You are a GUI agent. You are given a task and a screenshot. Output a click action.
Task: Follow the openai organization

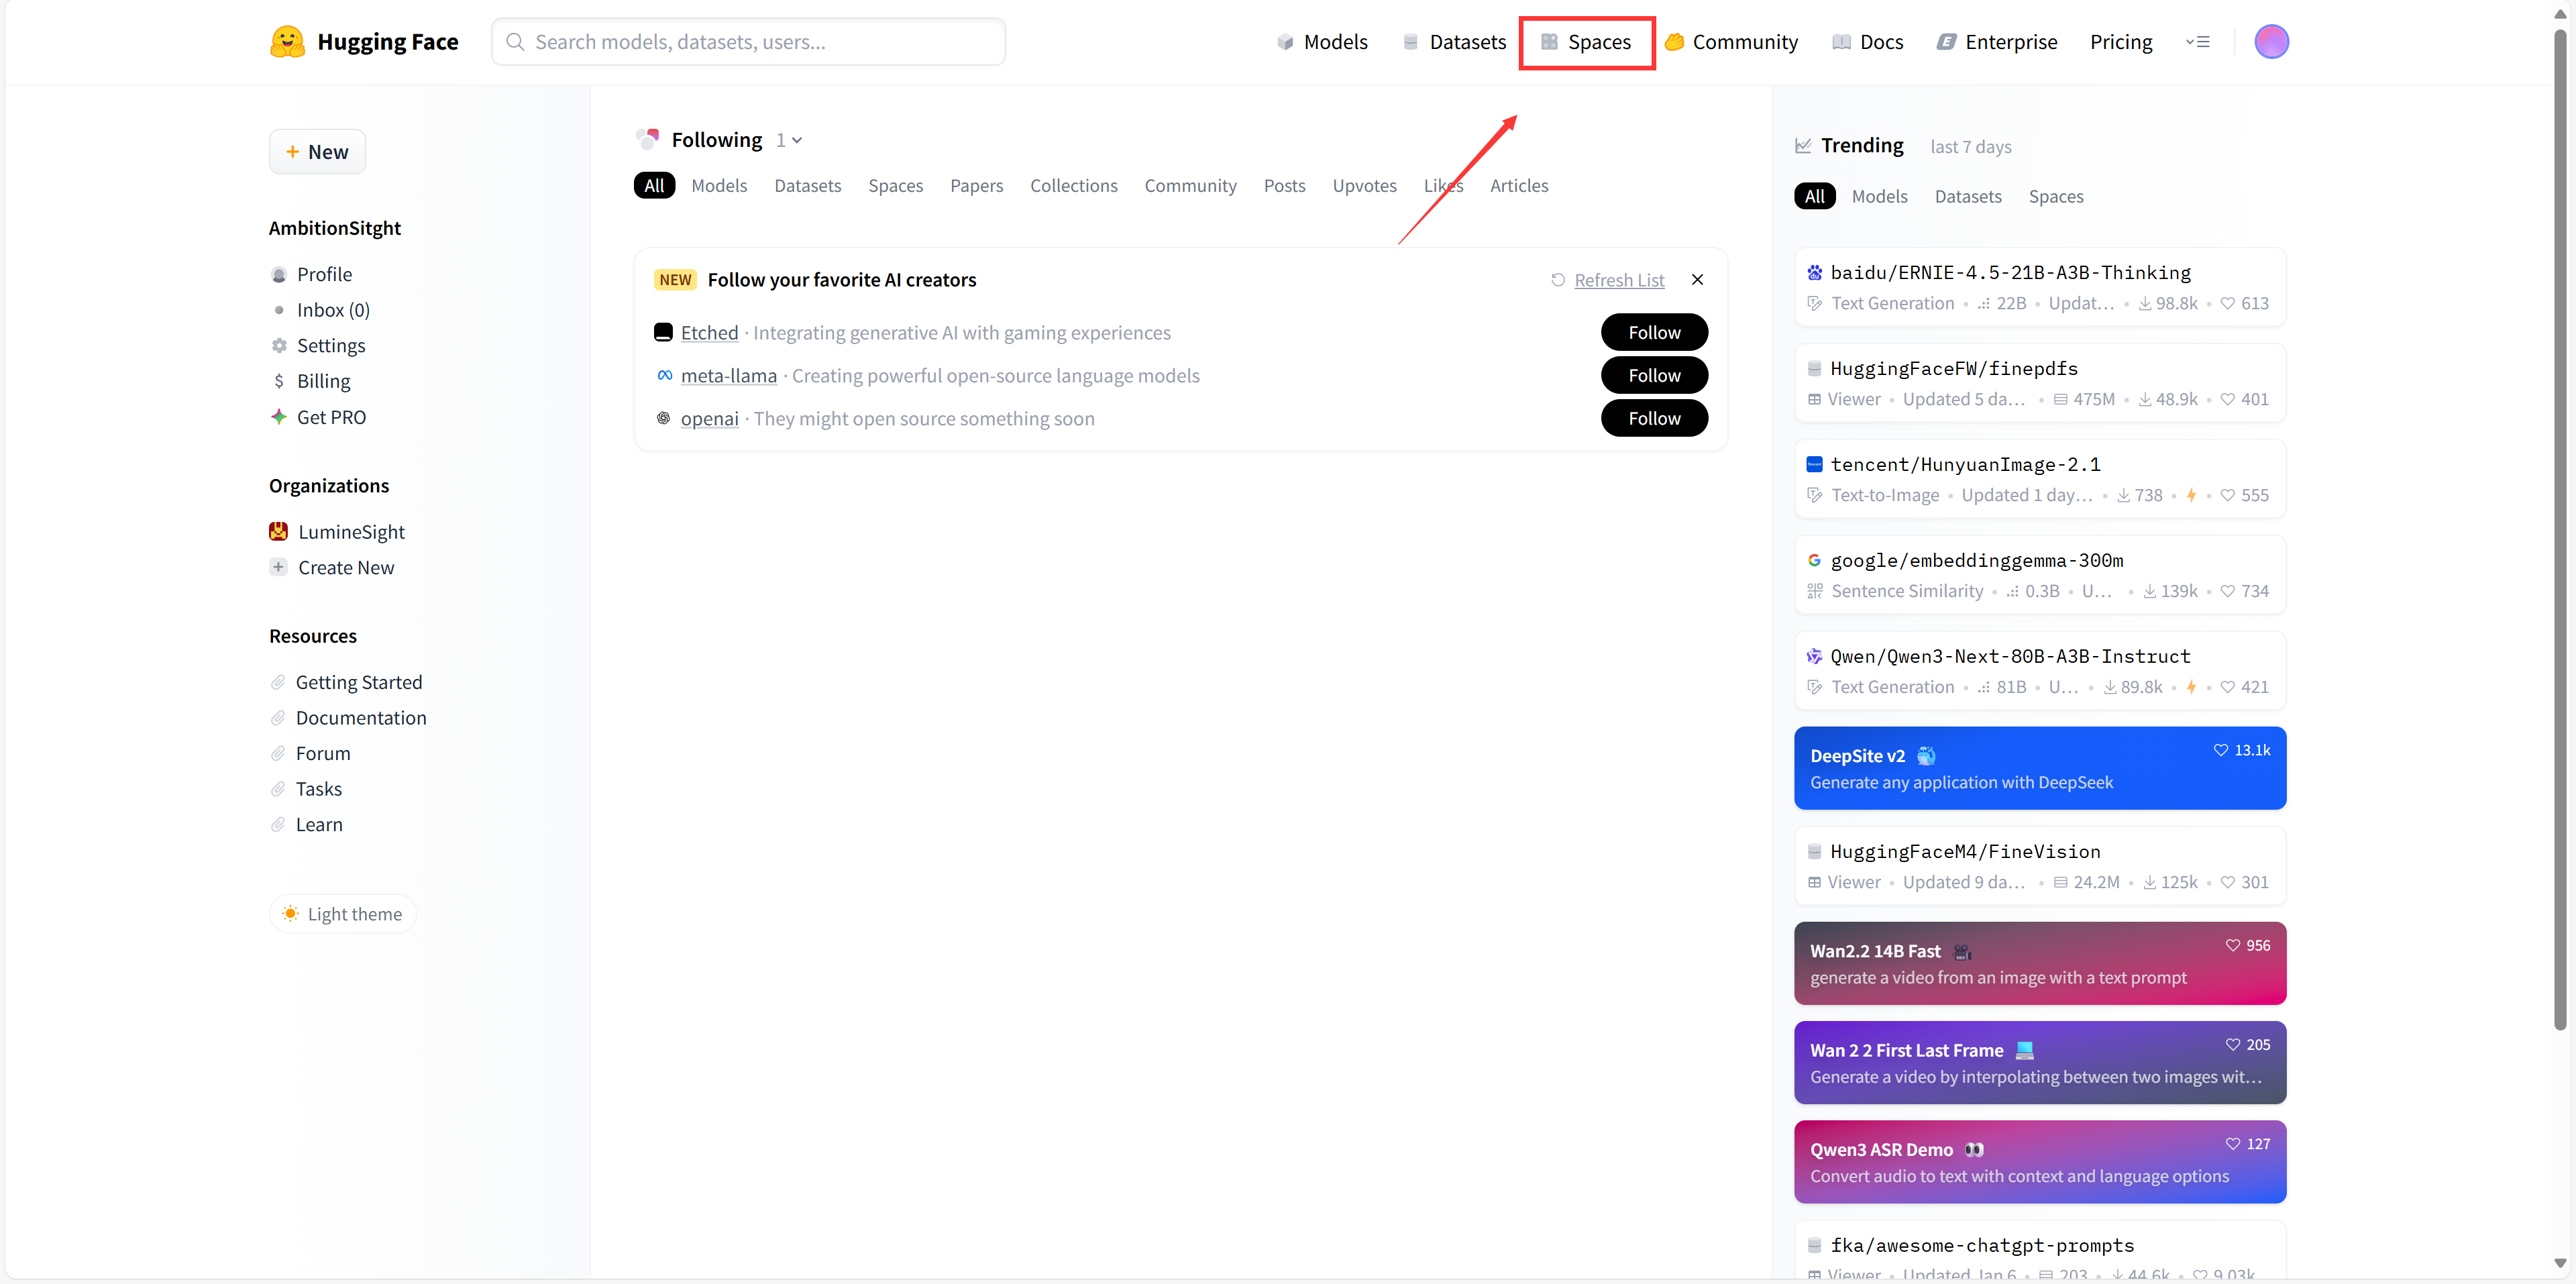[1653, 418]
